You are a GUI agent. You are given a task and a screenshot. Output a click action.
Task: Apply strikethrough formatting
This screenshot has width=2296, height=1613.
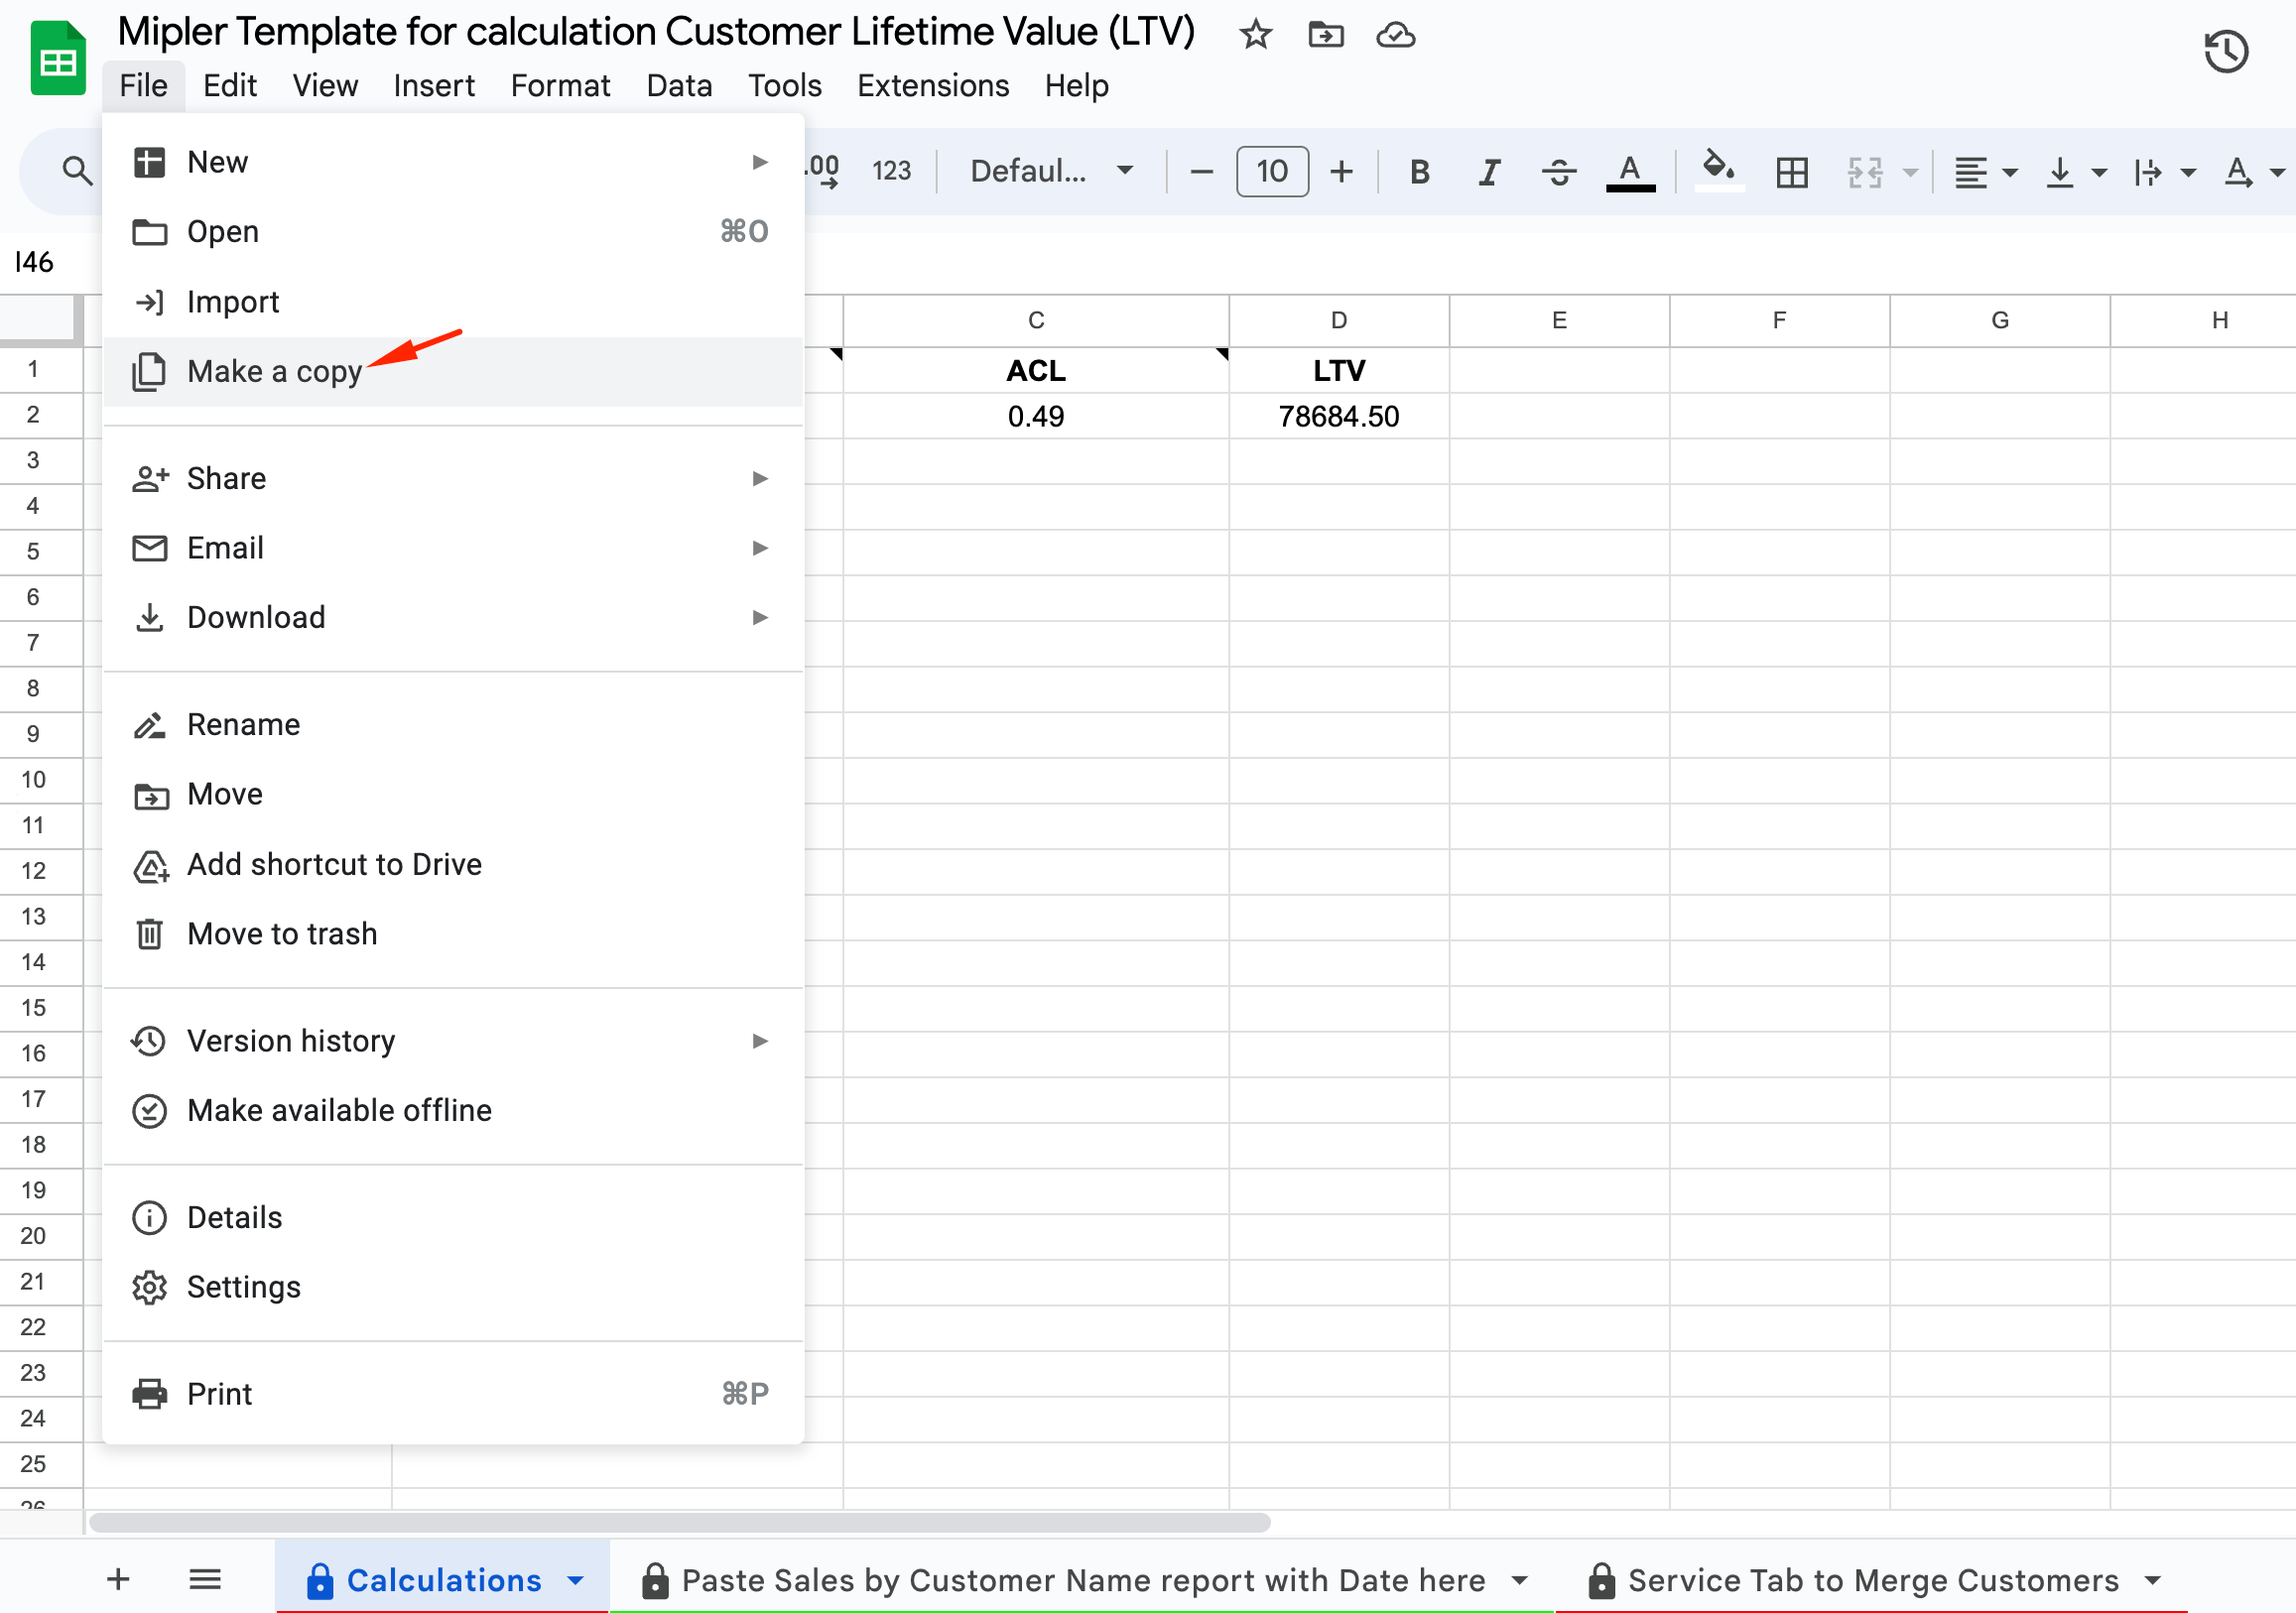point(1558,172)
